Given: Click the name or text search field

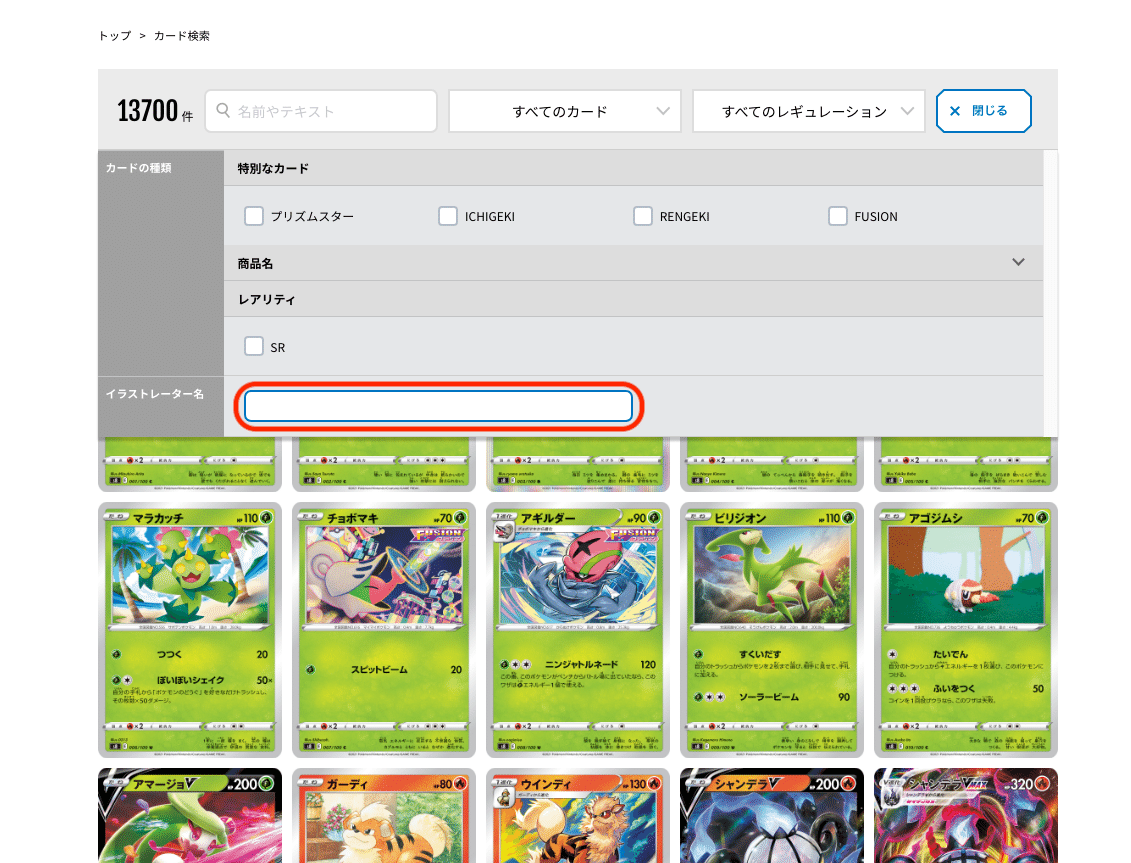Looking at the screenshot, I should tap(321, 111).
